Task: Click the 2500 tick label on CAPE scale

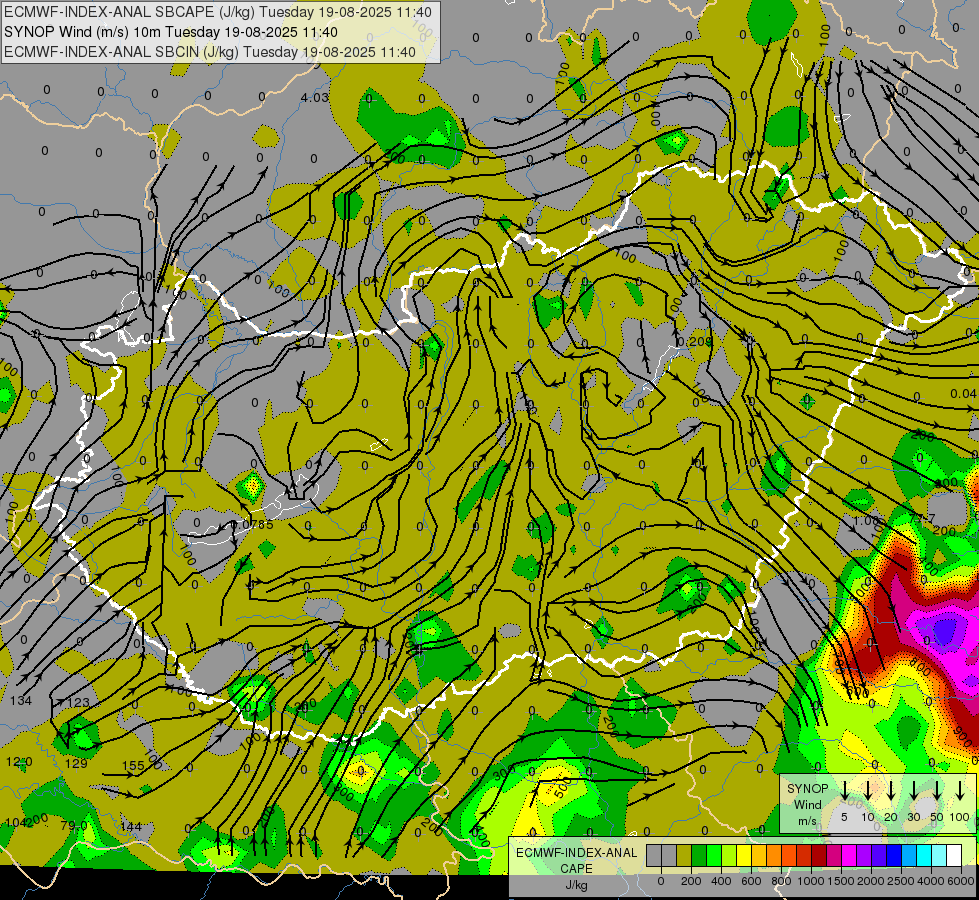Action: (x=901, y=881)
